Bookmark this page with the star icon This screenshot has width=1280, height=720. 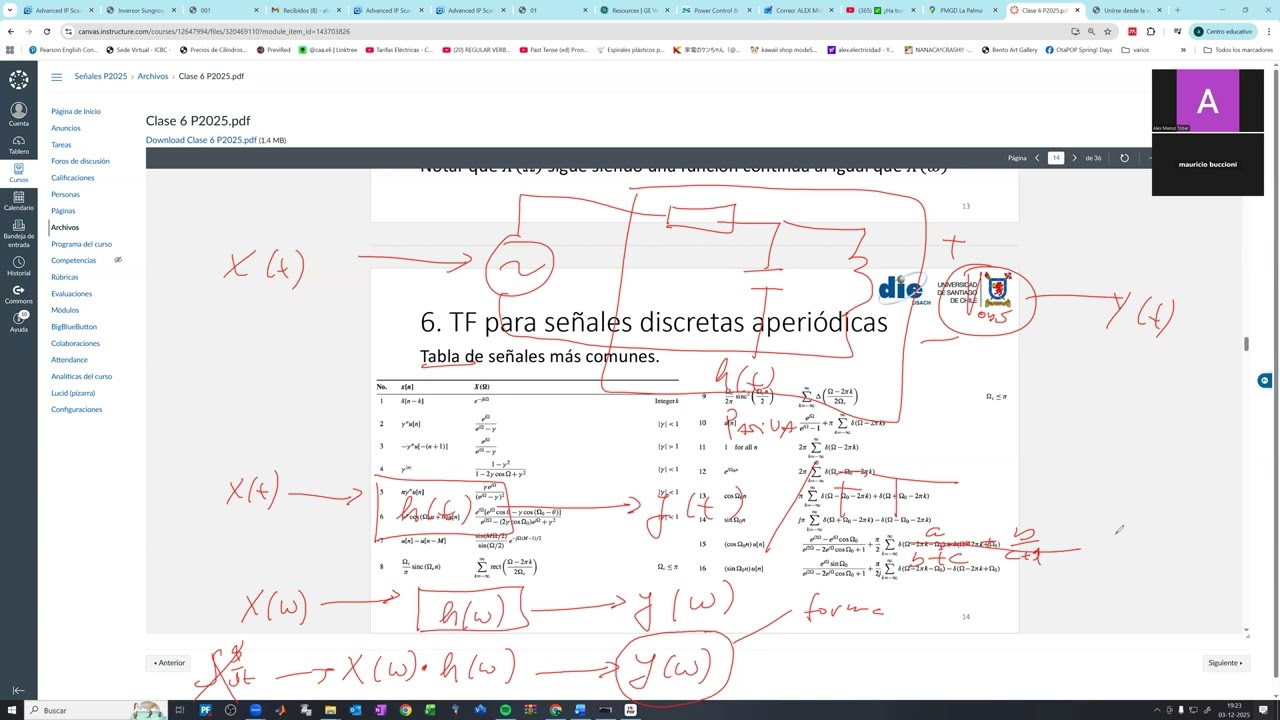coord(1108,31)
